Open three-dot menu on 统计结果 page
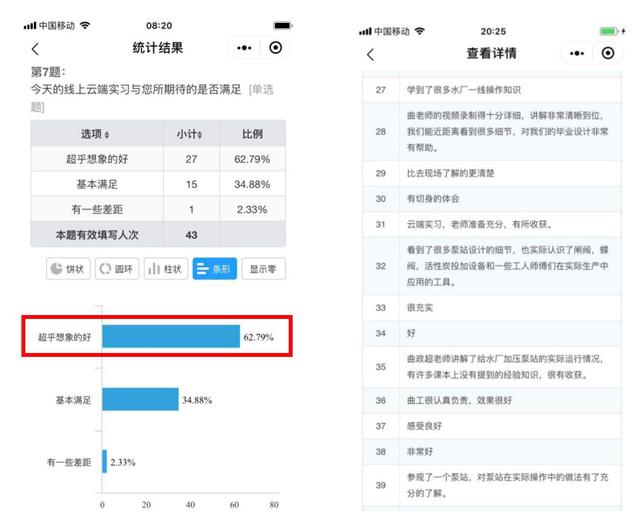This screenshot has height=521, width=638. click(245, 48)
